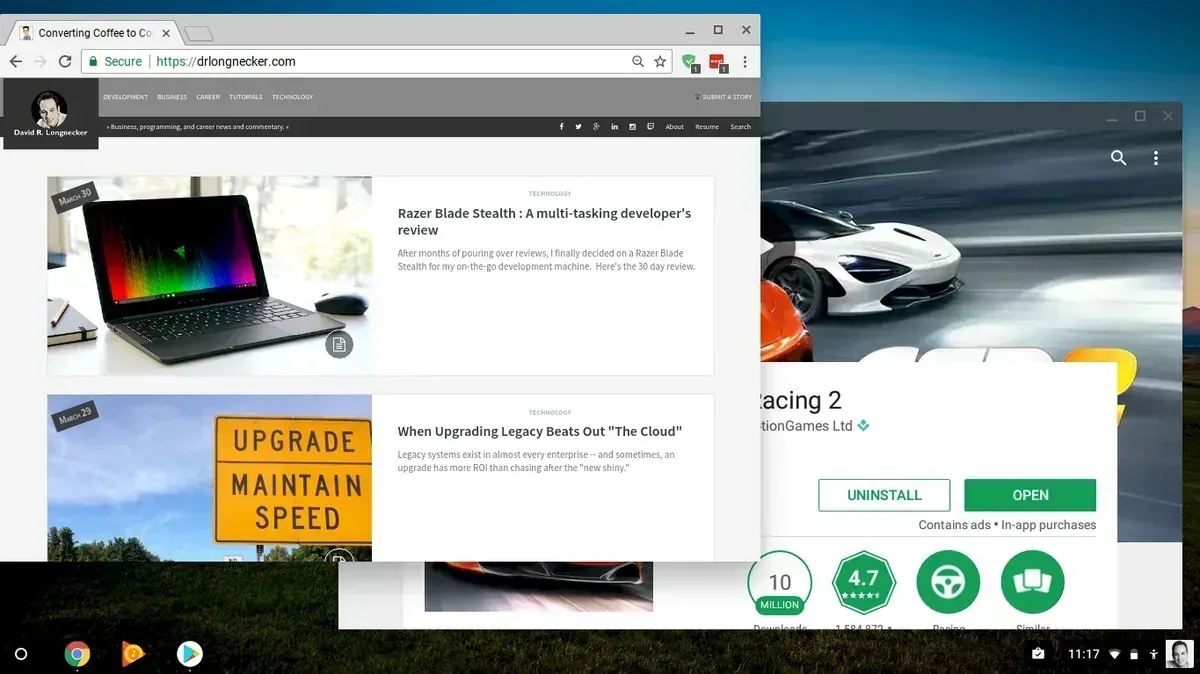The height and width of the screenshot is (674, 1200).
Task: Click the Upgrade Maintain Speed sign thumbnail
Action: (x=209, y=478)
